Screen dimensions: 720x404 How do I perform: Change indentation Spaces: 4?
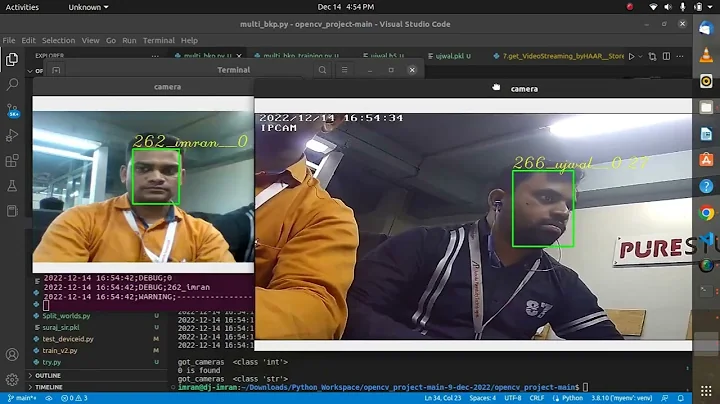pos(482,398)
